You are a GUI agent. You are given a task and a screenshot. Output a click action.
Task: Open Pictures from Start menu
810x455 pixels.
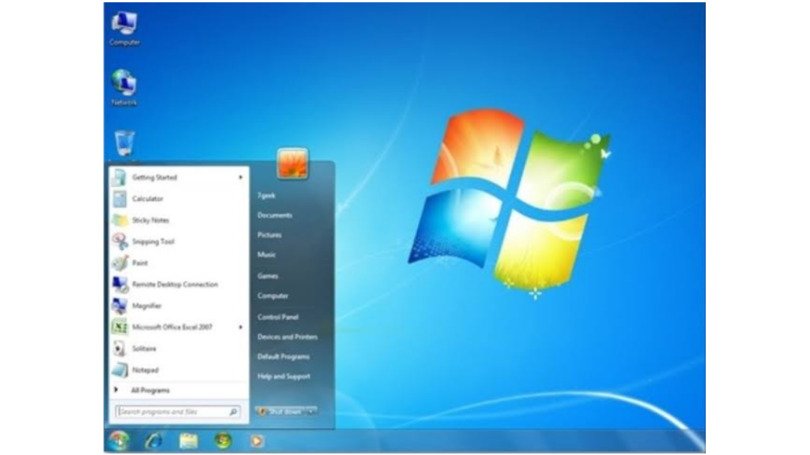(270, 235)
